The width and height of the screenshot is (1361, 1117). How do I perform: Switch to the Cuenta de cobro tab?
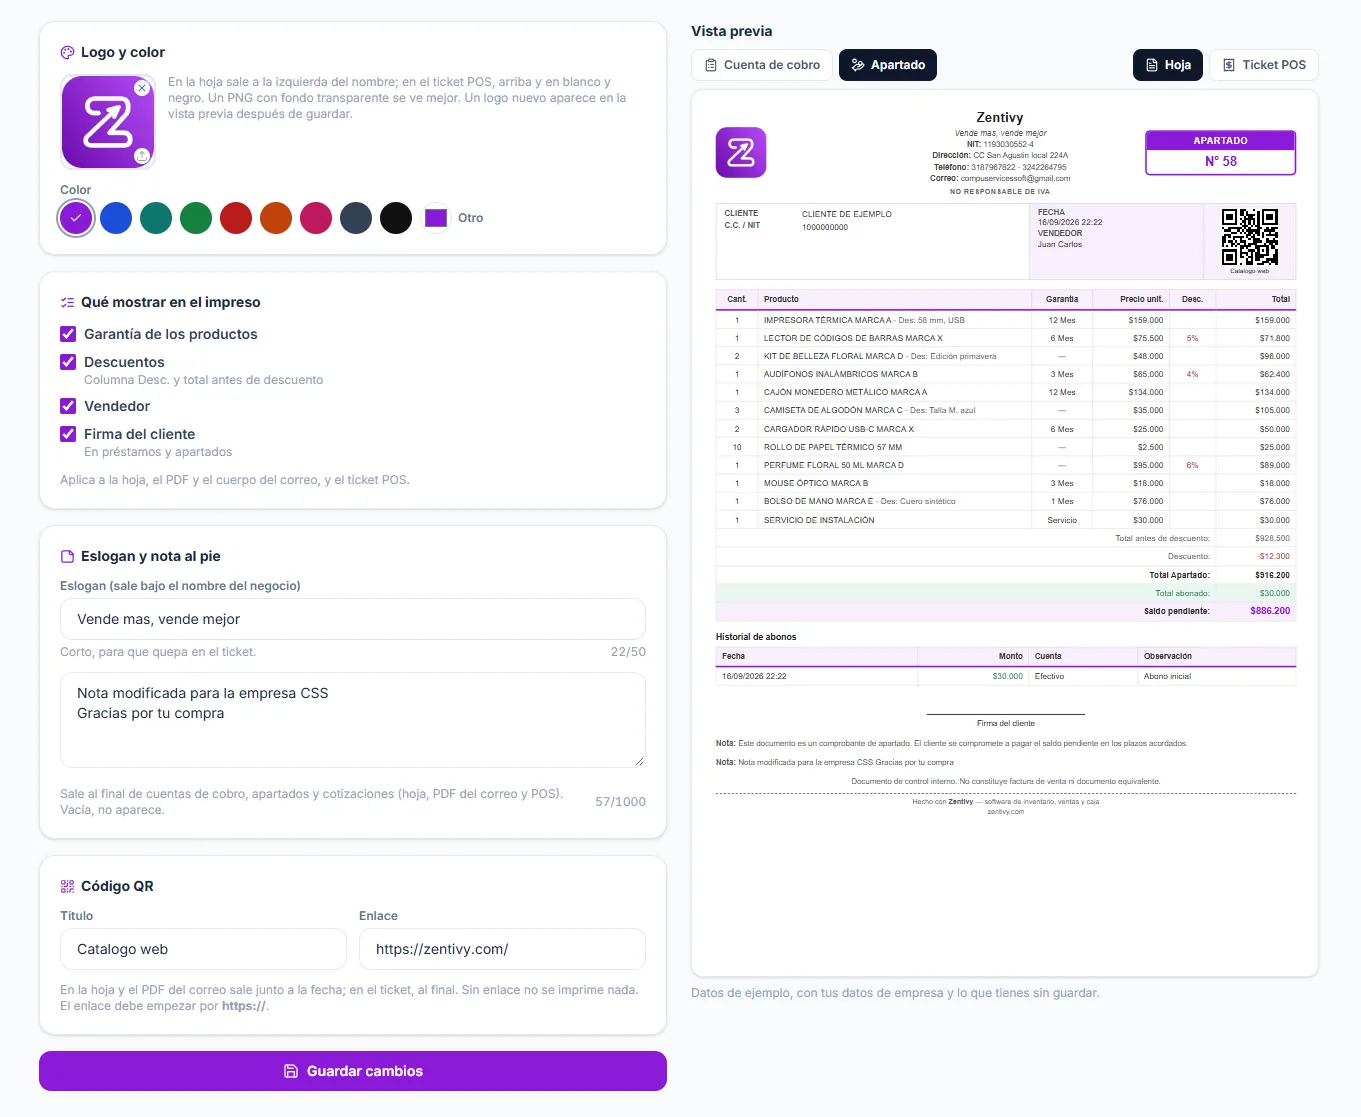click(762, 65)
